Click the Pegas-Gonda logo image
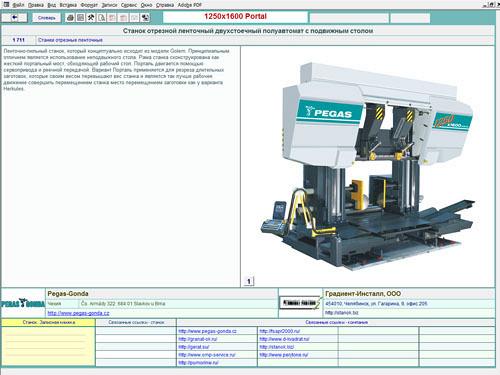Viewport: 500px width, 375px height. [x=23, y=303]
